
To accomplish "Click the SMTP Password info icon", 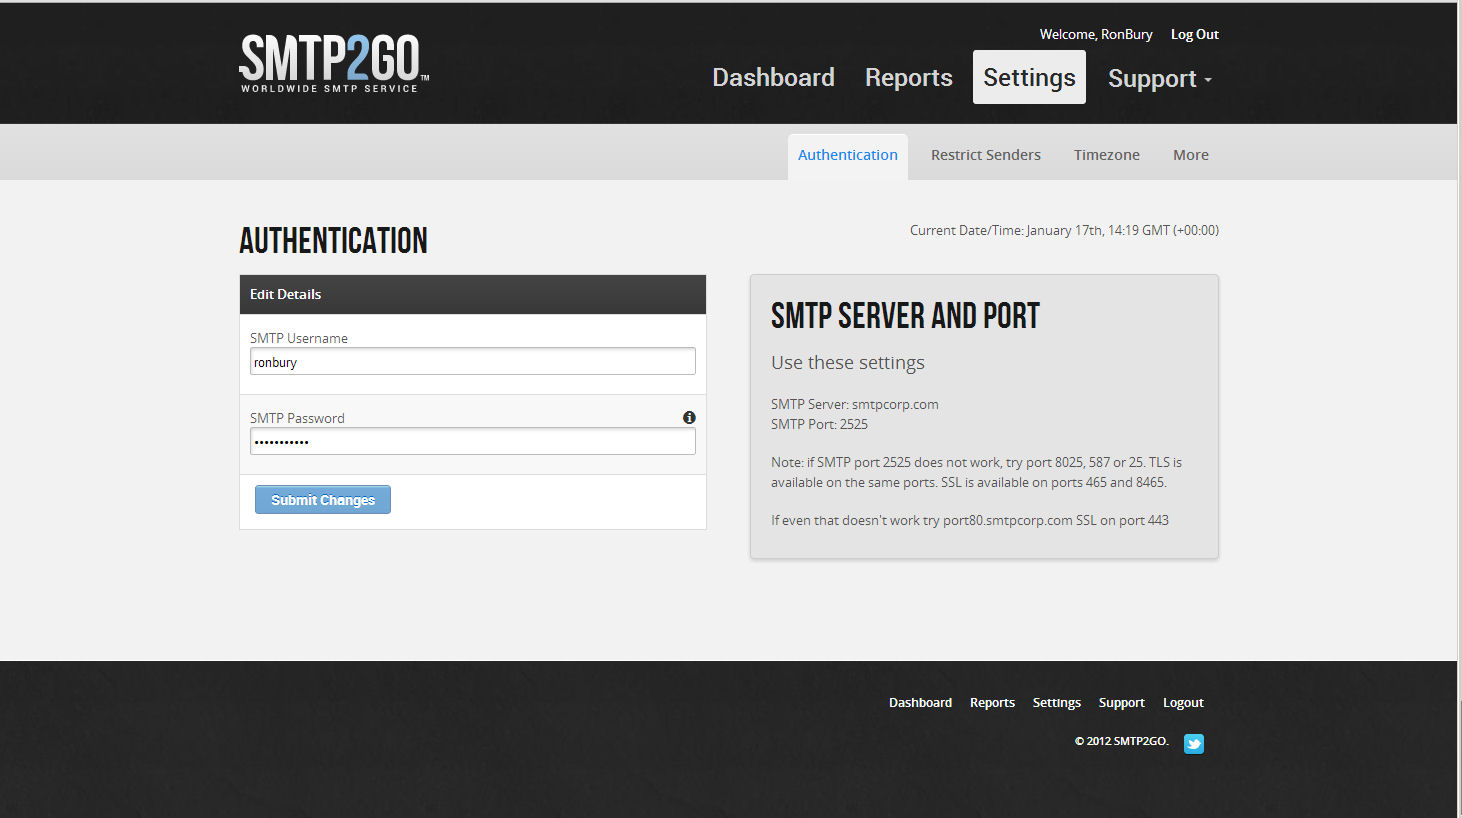I will (689, 418).
